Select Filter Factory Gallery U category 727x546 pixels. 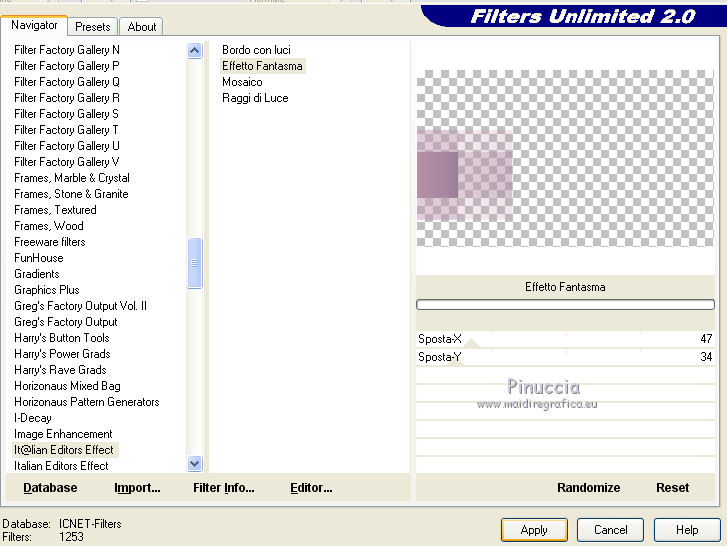(x=67, y=146)
